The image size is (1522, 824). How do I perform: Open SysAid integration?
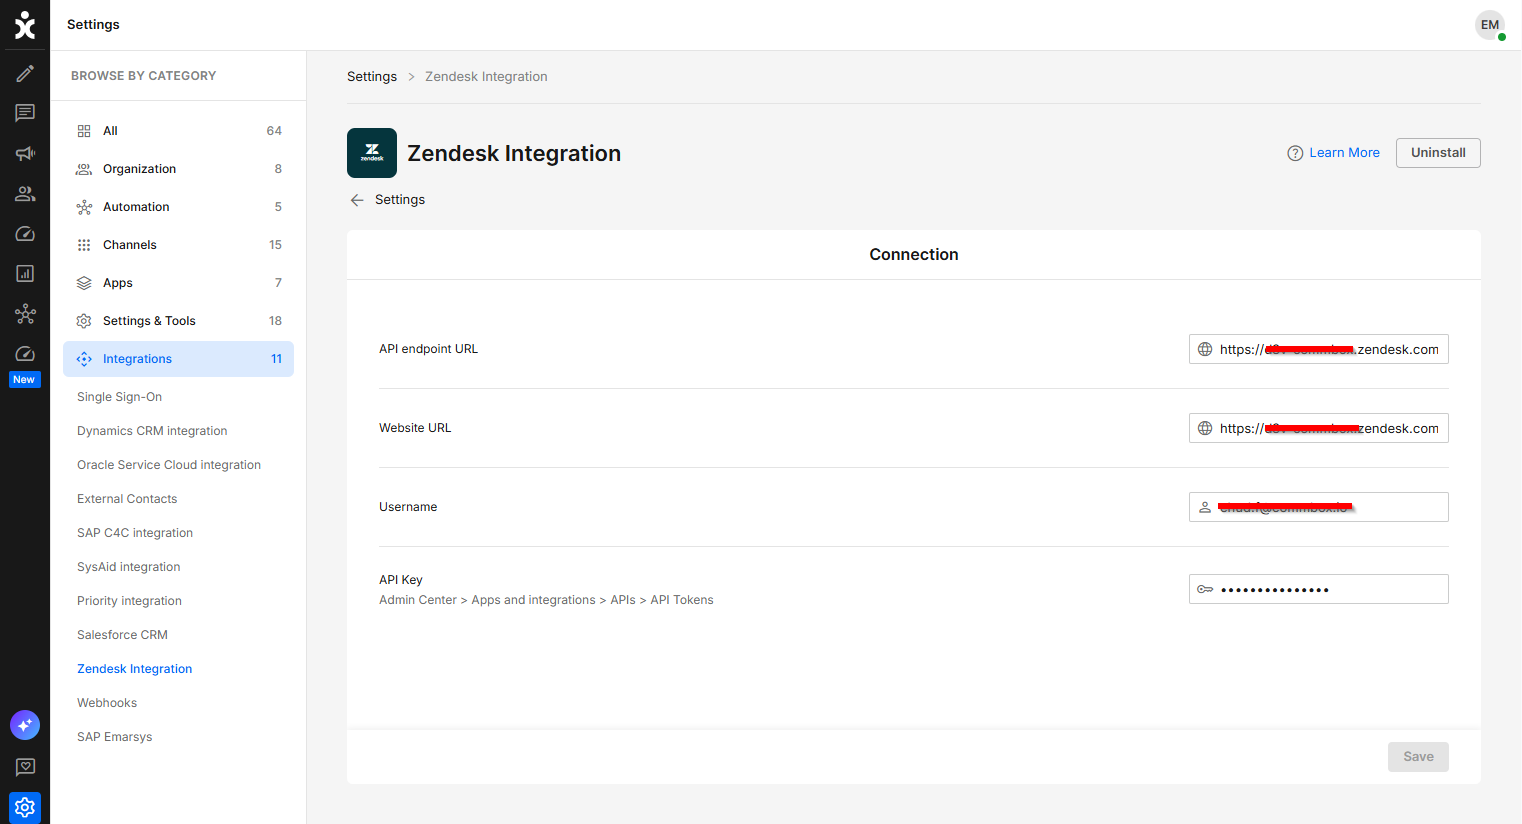pos(129,567)
